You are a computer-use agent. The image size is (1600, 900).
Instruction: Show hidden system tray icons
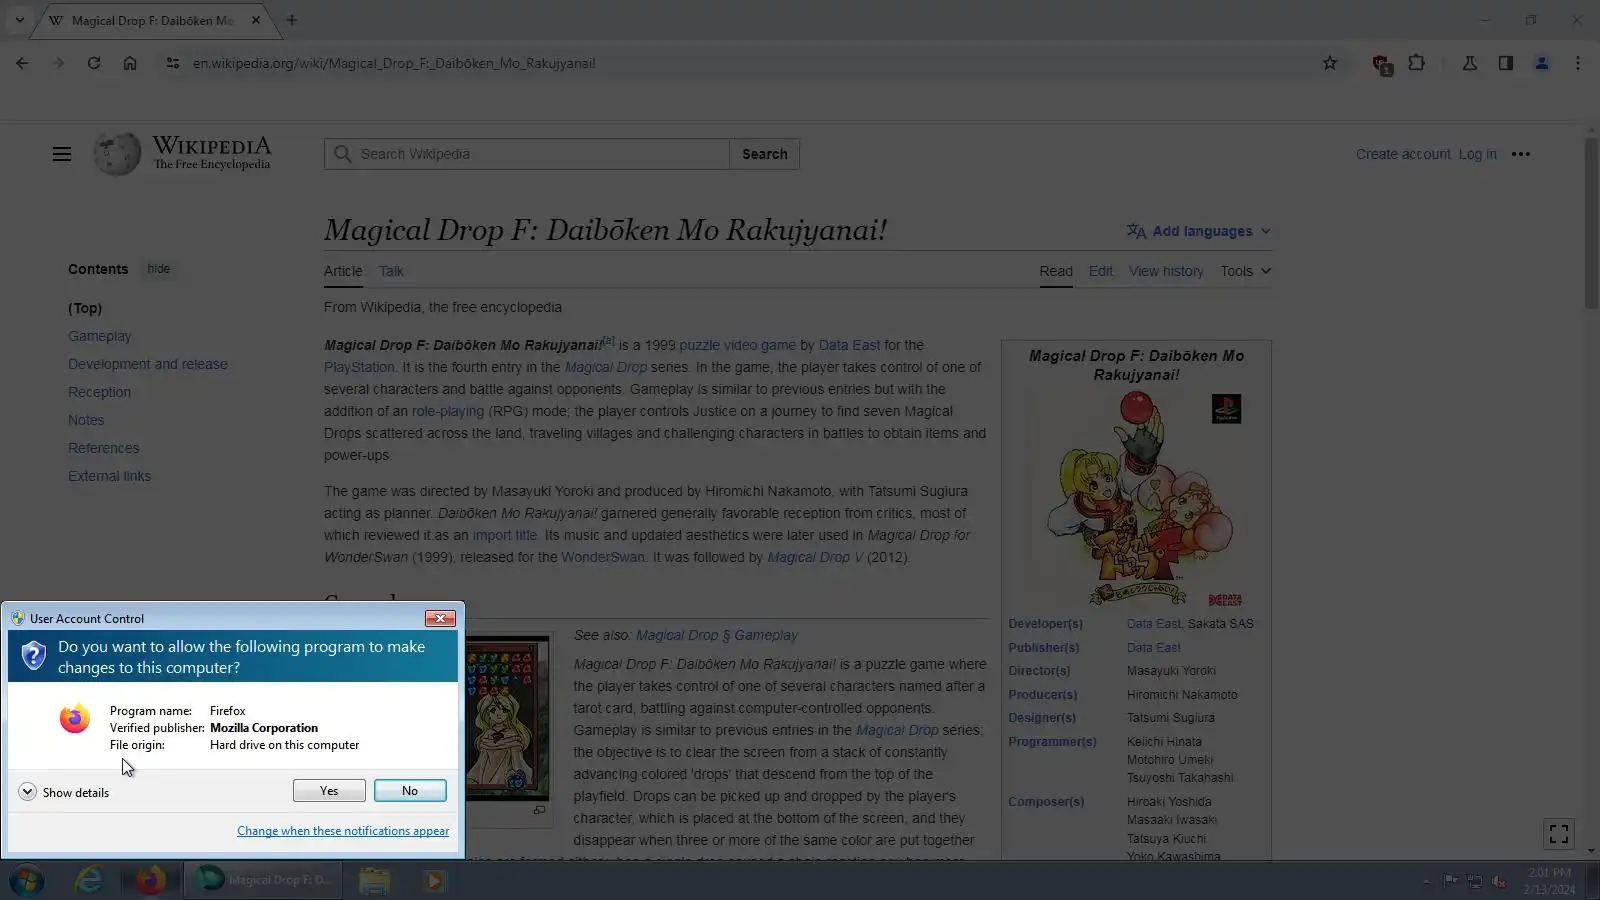tap(1426, 882)
